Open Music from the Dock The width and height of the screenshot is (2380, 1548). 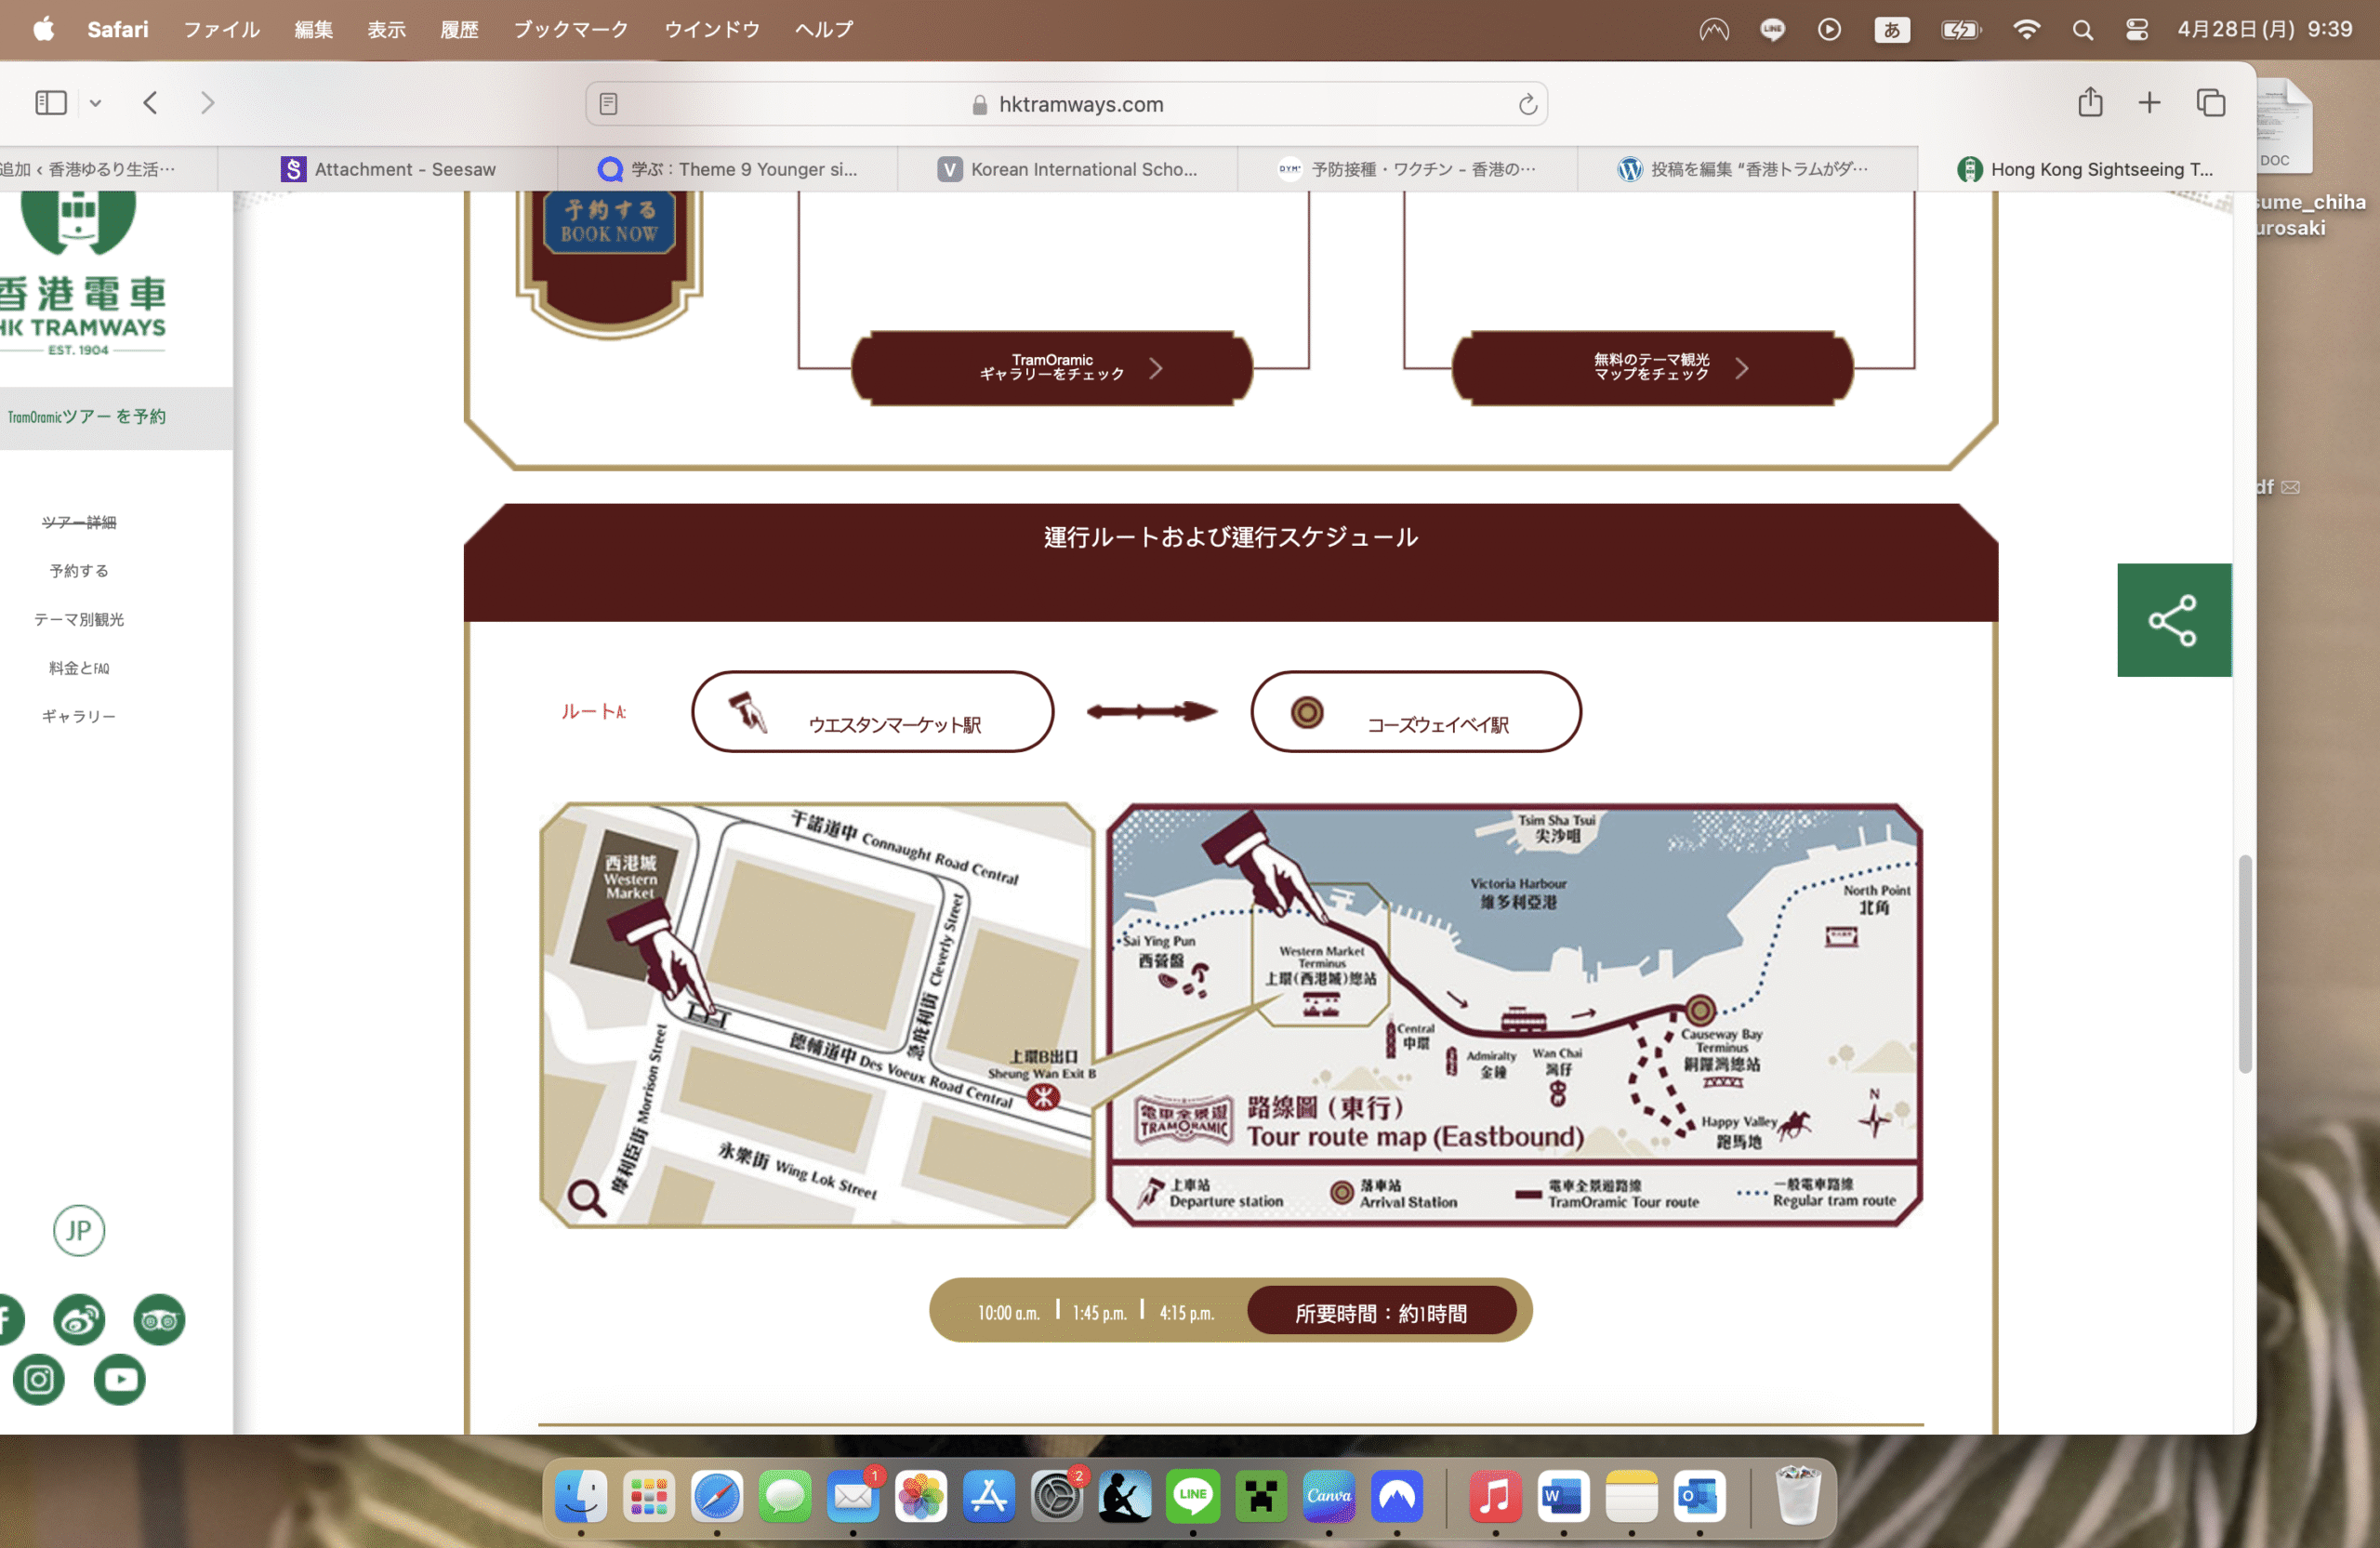point(1496,1497)
